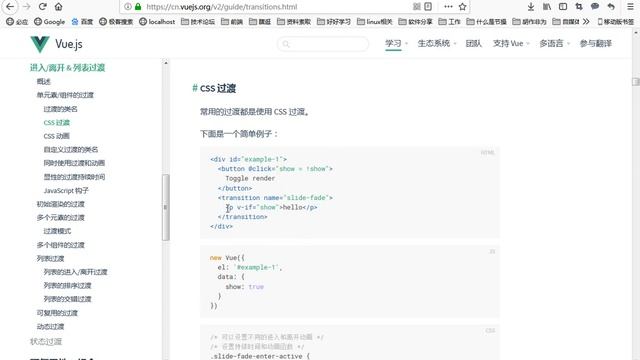Image resolution: width=640 pixels, height=360 pixels.
Task: Go back to the previous page
Action: pos(10,7)
